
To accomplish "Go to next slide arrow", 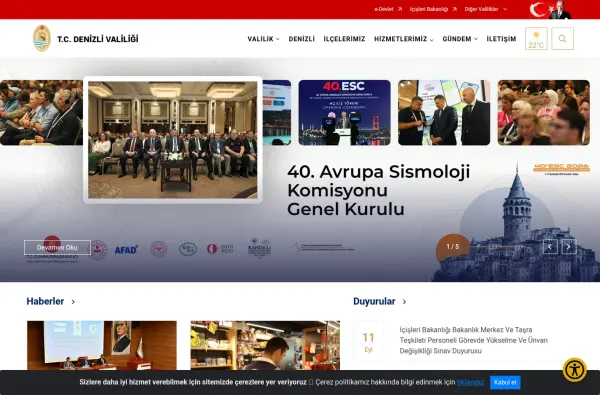I will coord(569,247).
